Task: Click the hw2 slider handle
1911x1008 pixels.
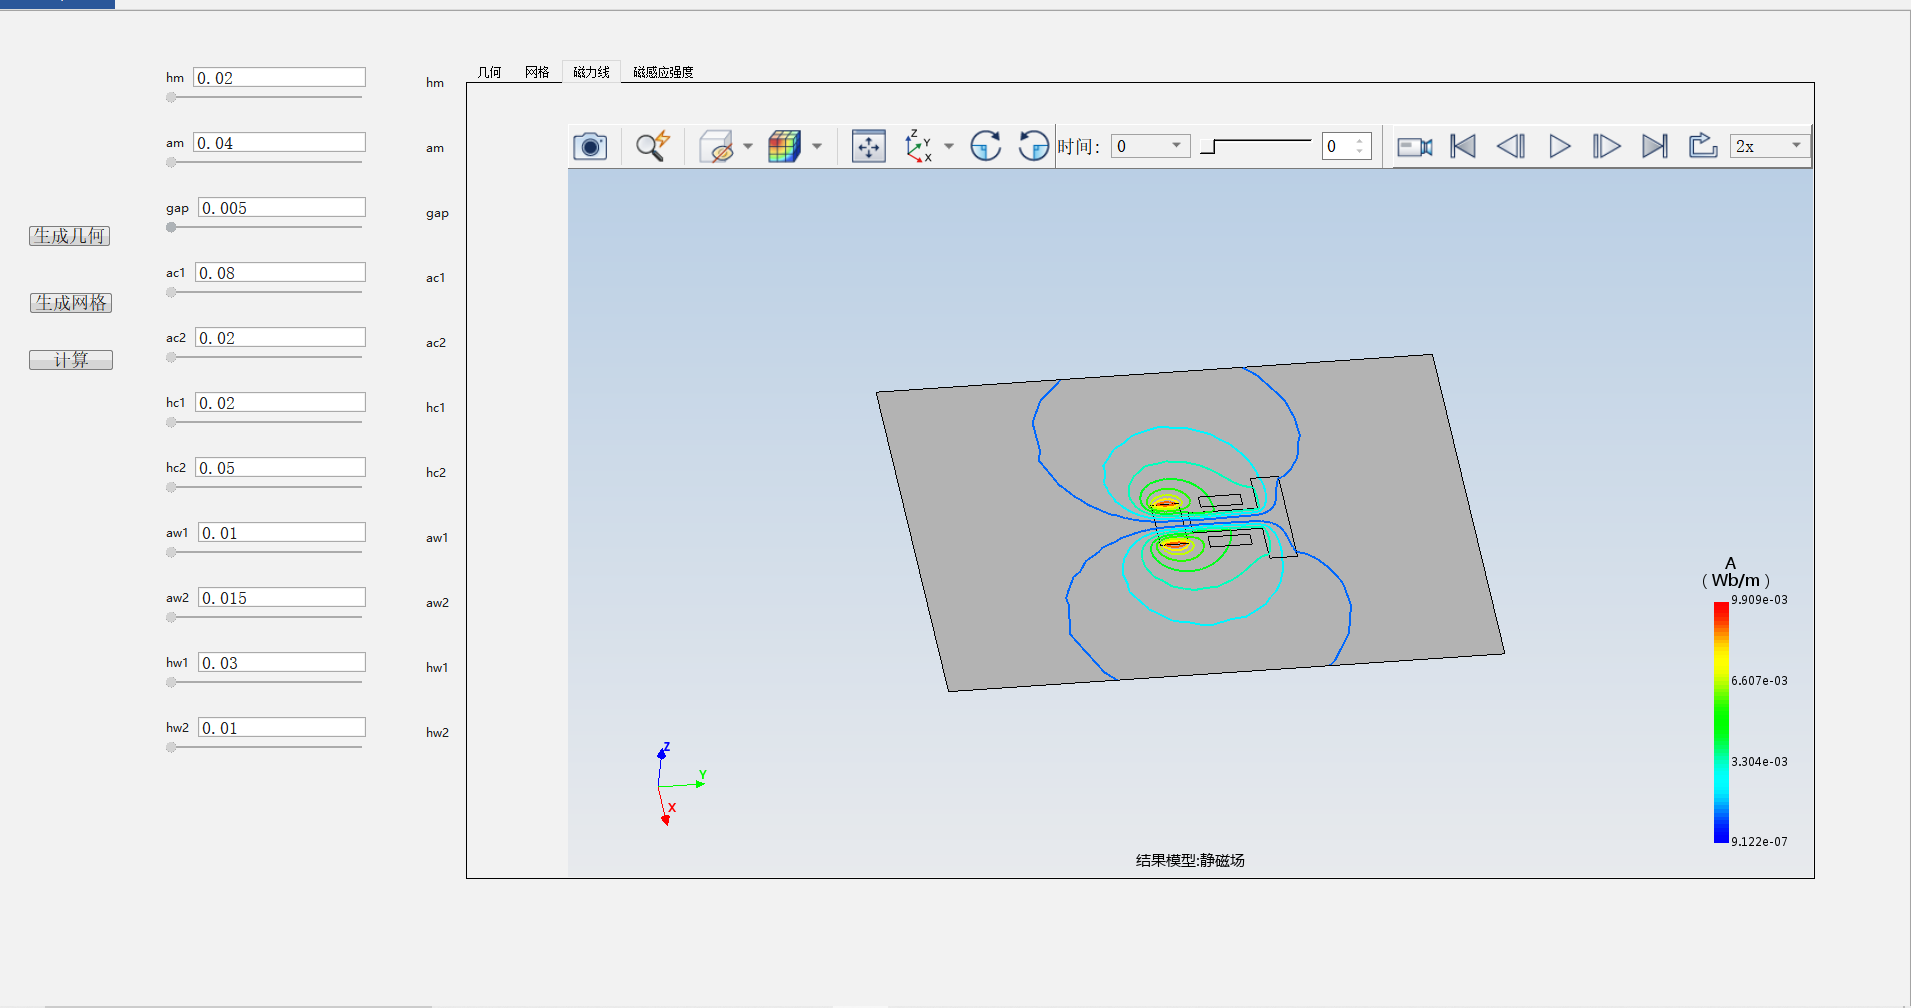Action: tap(171, 747)
